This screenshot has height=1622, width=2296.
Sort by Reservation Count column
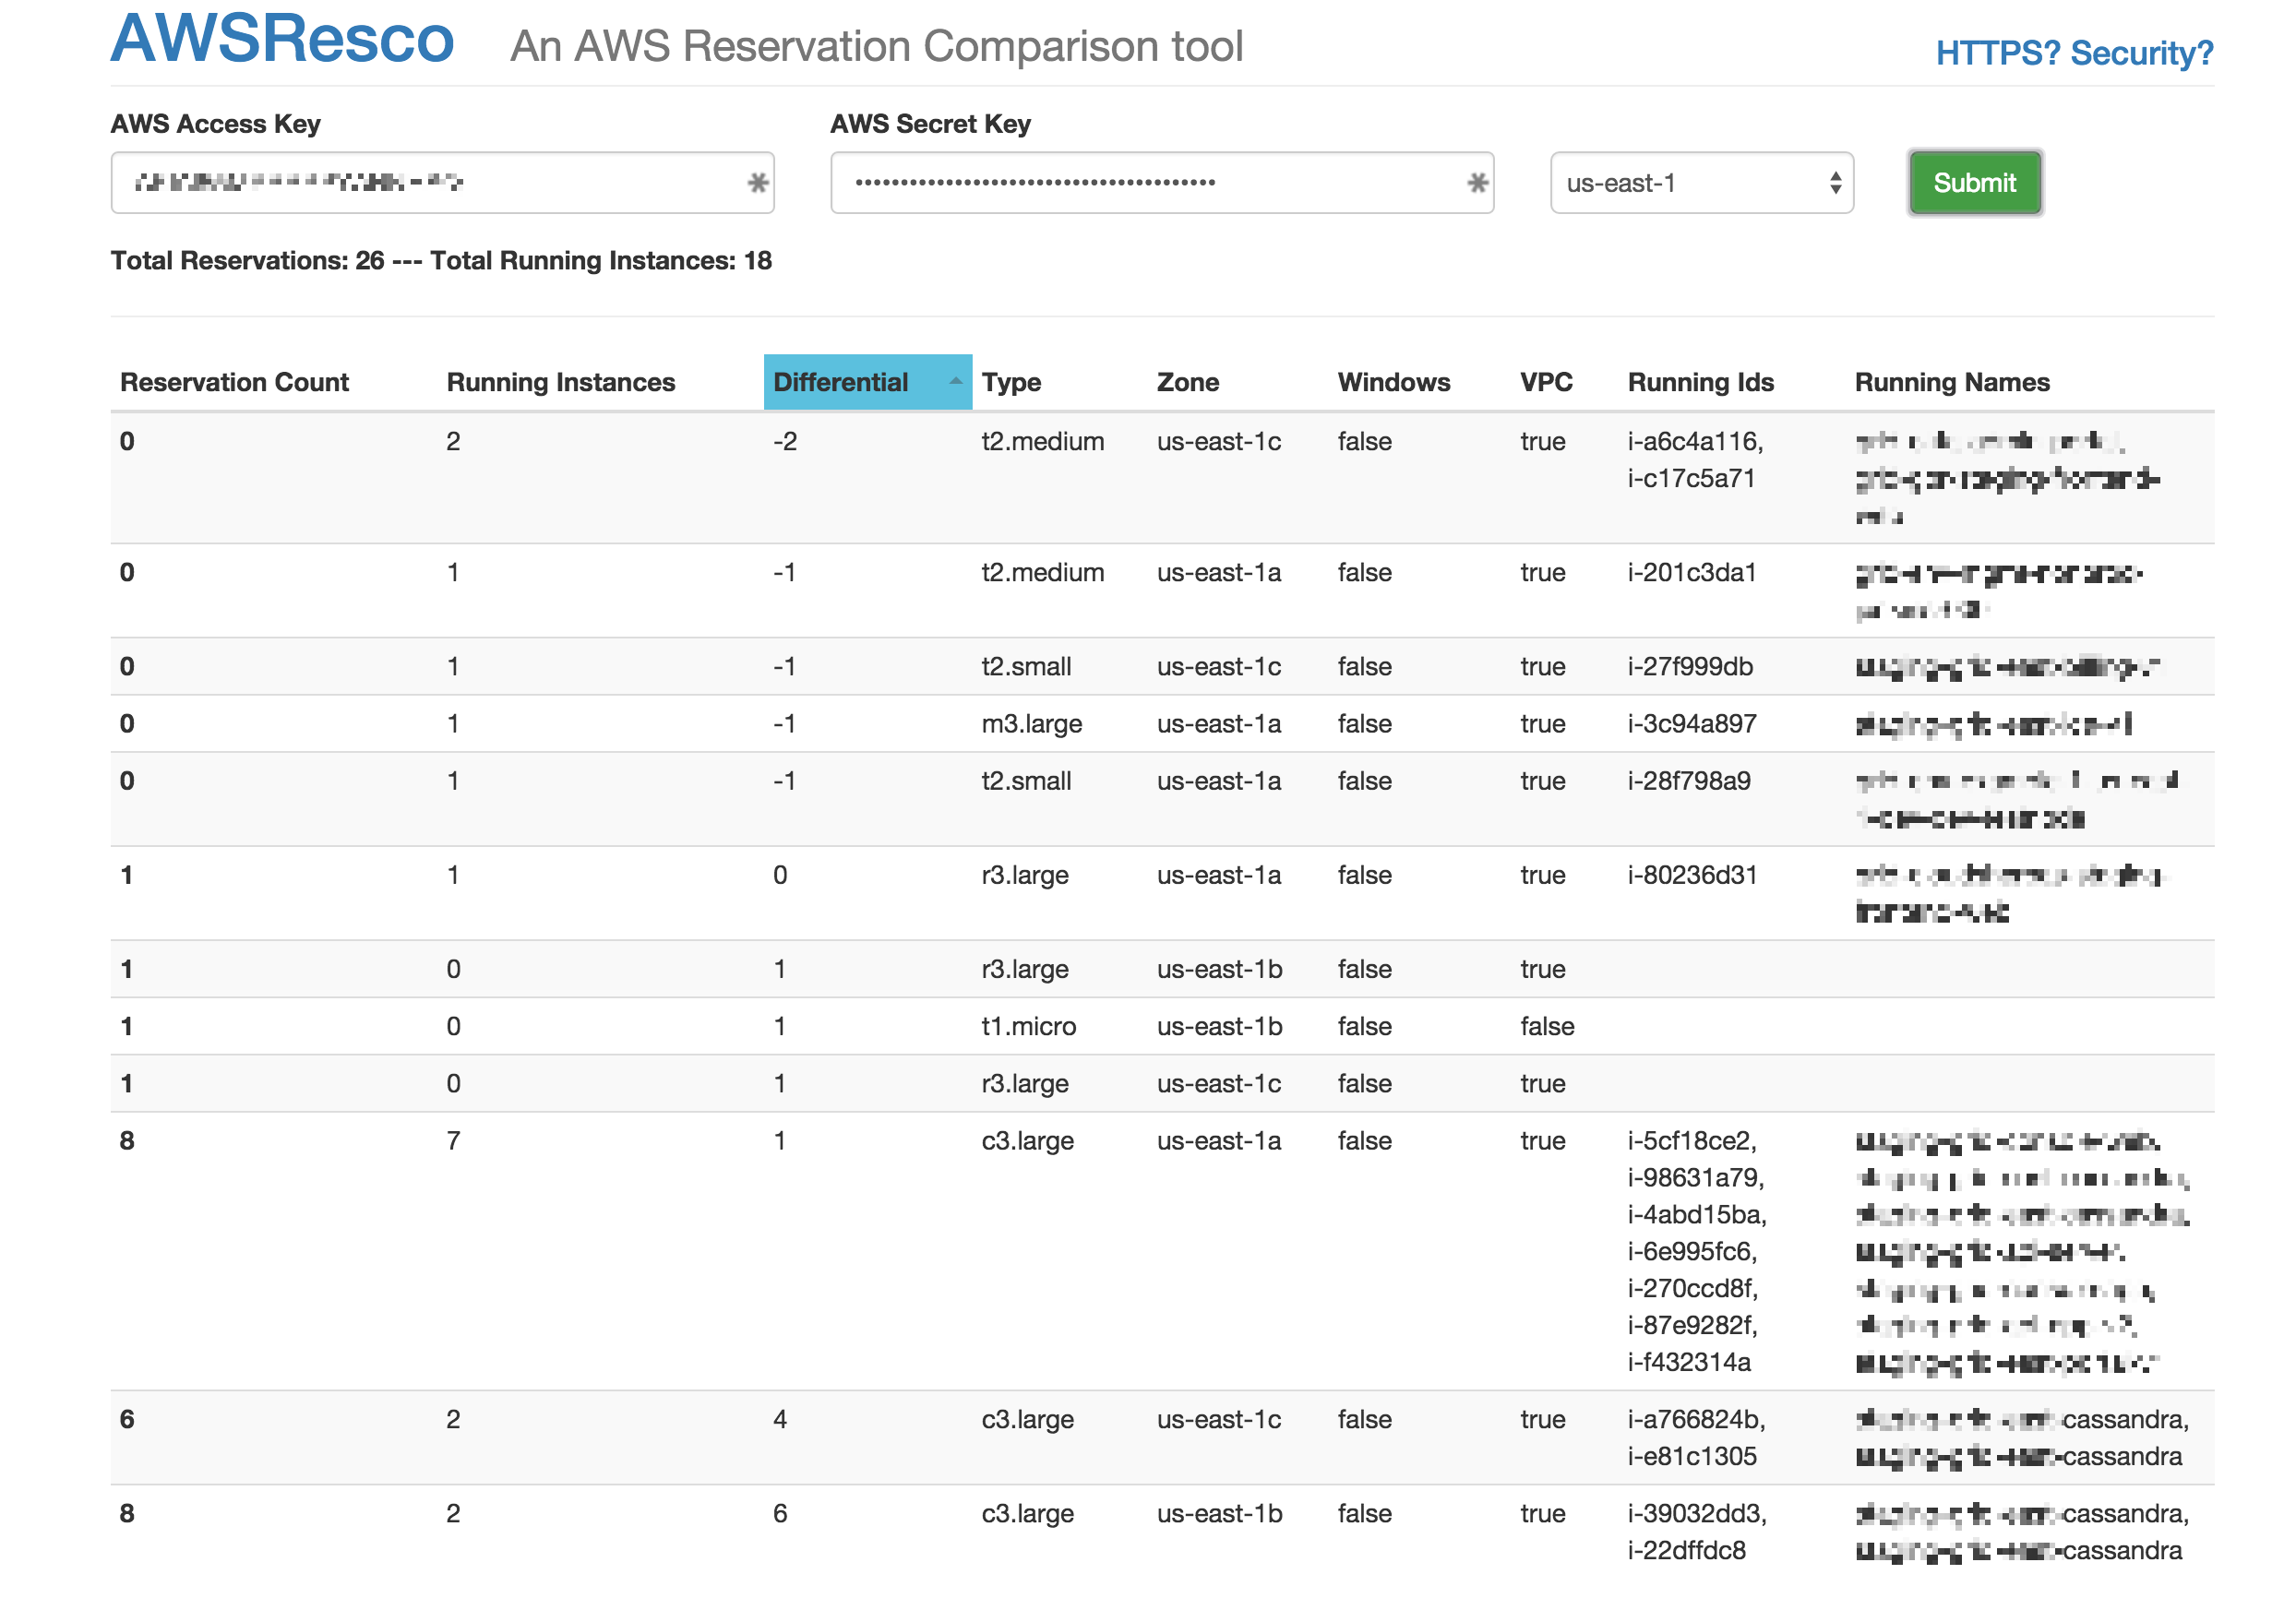[x=234, y=382]
